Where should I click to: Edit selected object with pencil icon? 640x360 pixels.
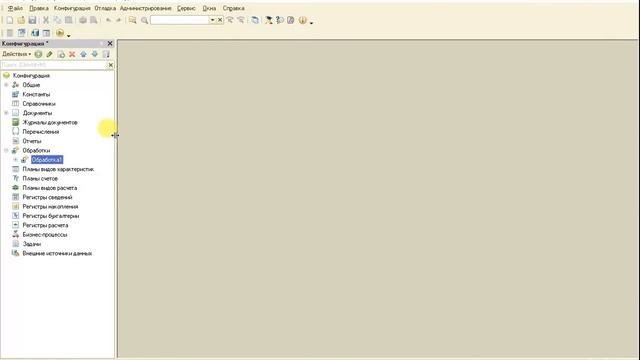click(49, 54)
